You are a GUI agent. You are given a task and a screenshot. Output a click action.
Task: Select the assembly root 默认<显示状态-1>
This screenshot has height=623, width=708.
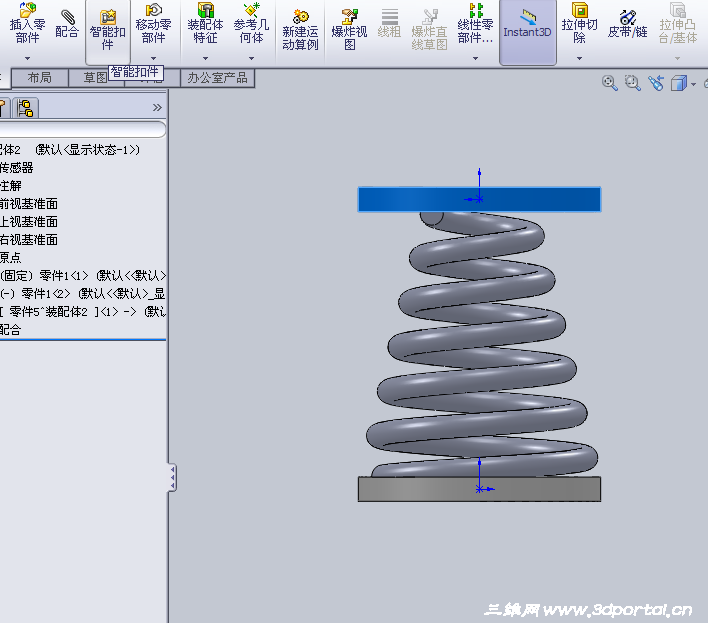70,150
